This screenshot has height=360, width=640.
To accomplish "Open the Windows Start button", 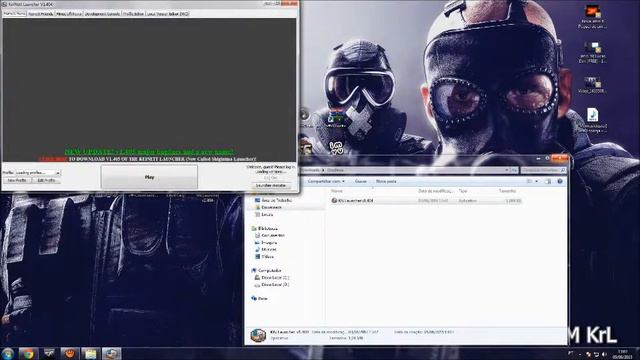I will [8, 353].
